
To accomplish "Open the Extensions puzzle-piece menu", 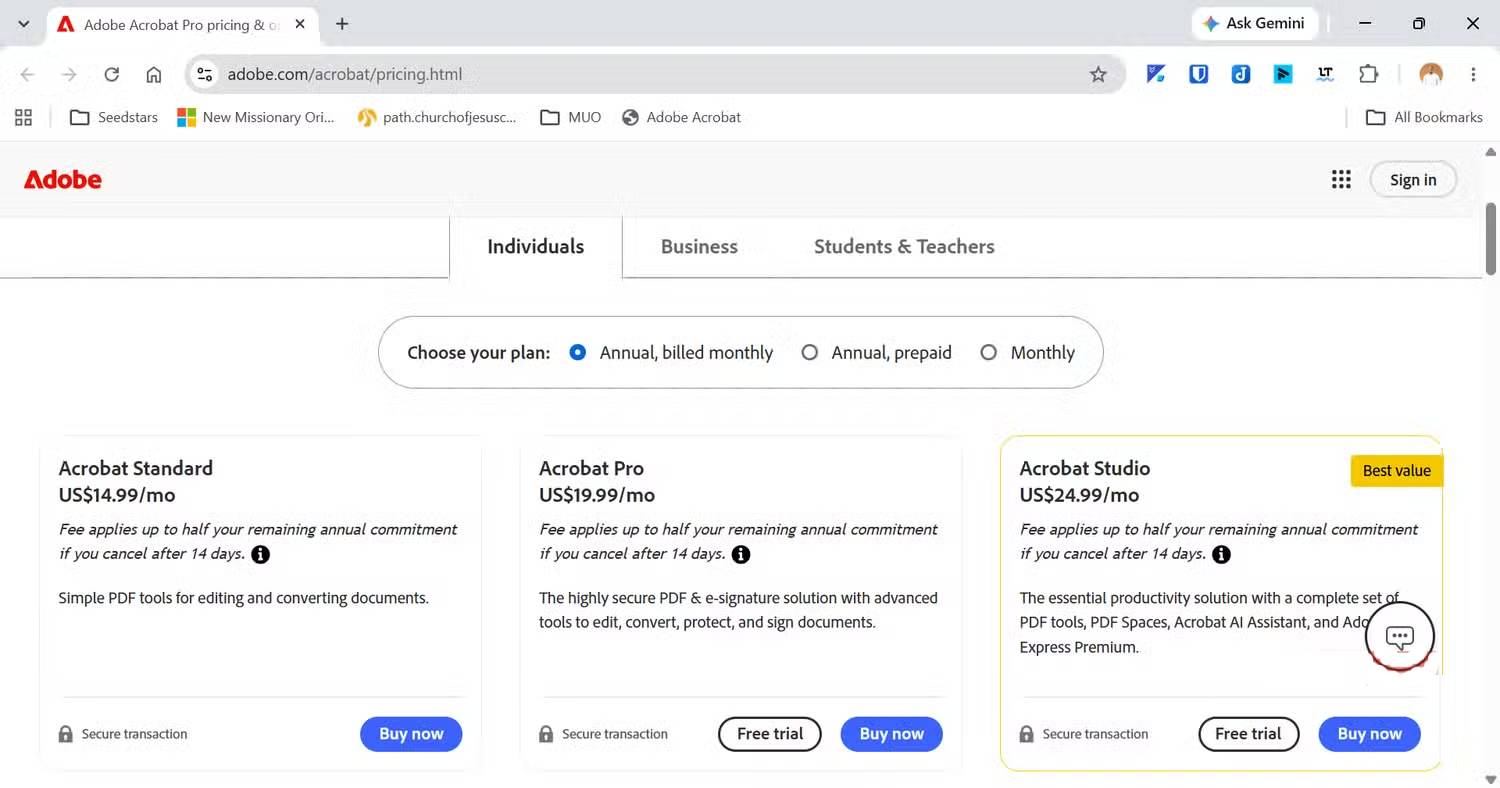I will [x=1368, y=74].
